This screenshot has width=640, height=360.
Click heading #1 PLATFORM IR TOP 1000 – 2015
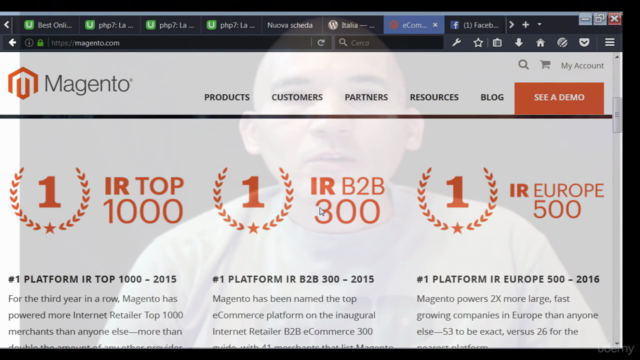point(92,279)
